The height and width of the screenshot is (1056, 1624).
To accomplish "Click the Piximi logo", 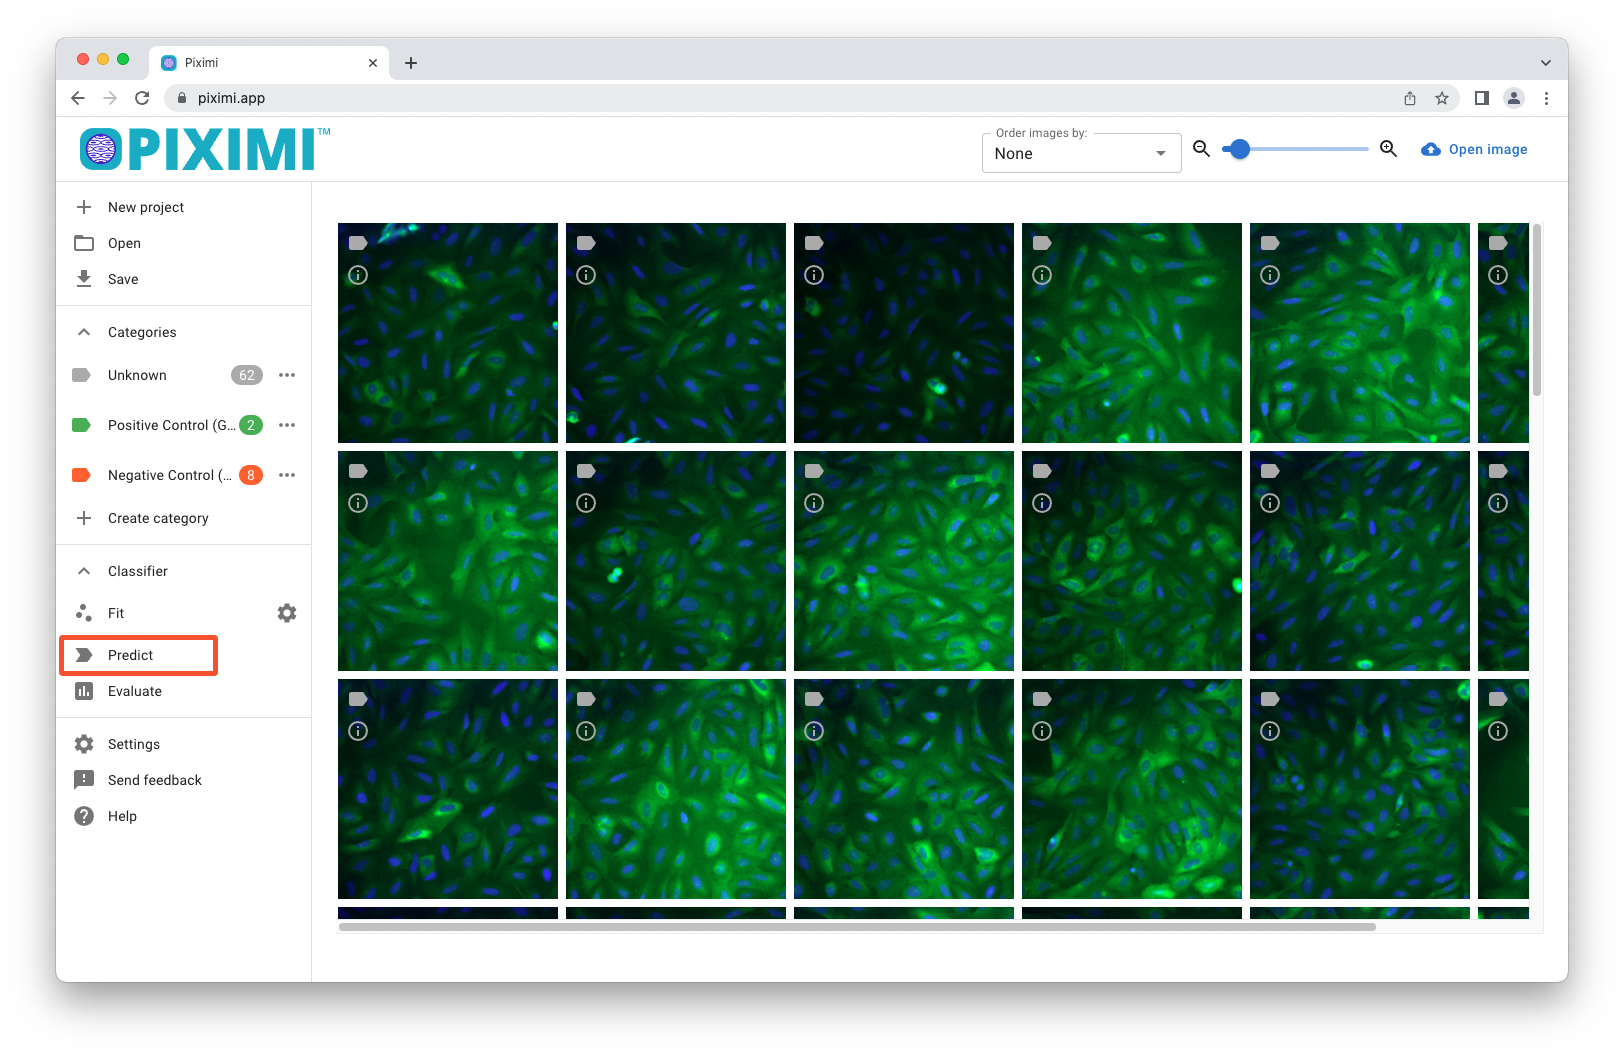I will tap(205, 149).
